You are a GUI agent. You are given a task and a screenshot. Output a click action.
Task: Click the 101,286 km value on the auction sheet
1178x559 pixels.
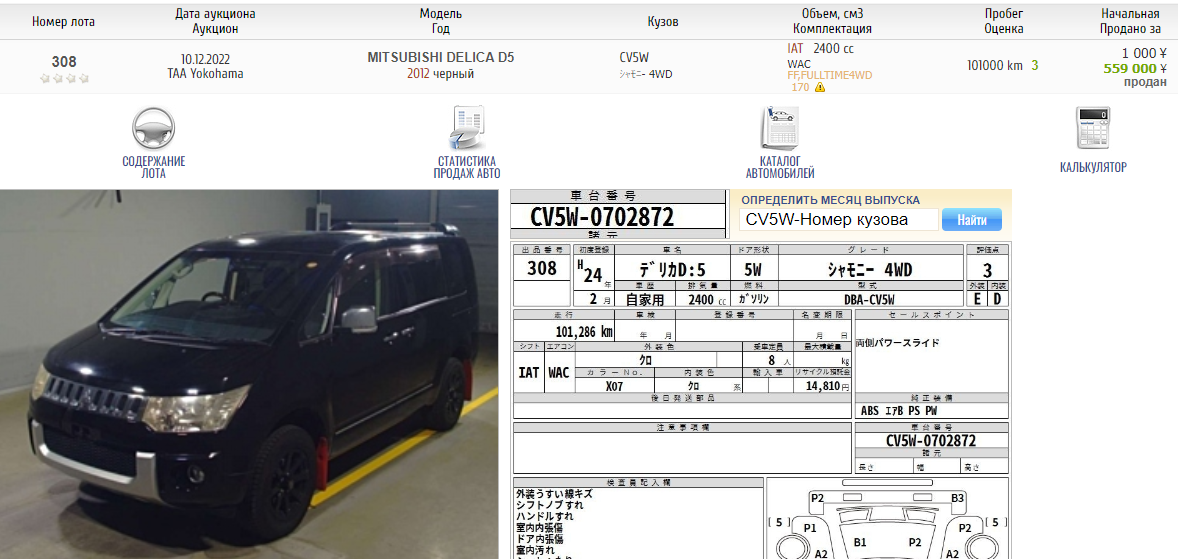[x=584, y=332]
